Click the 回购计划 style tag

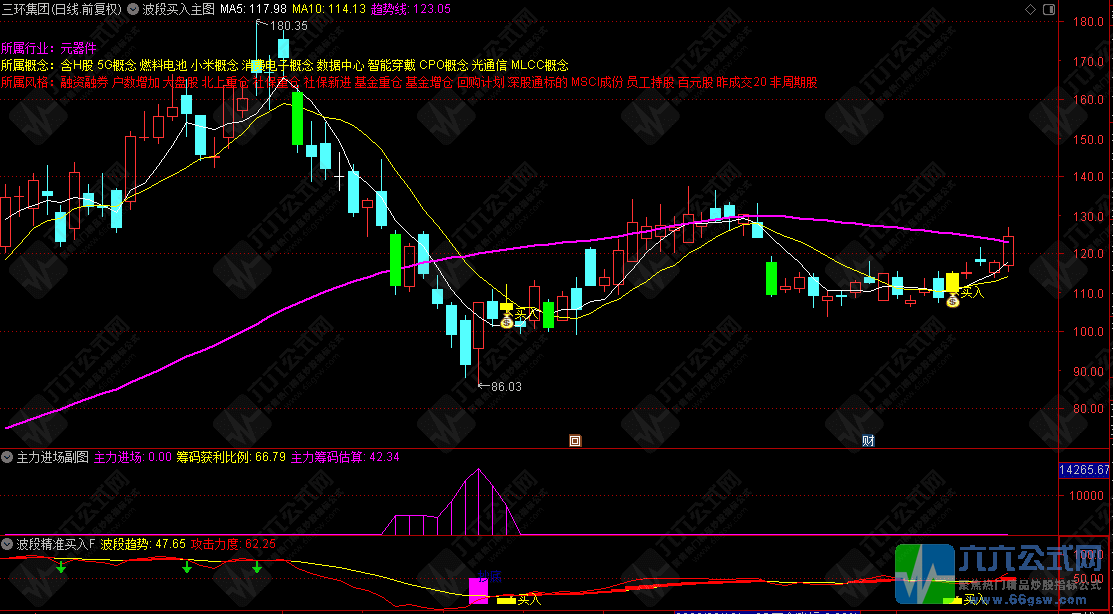[481, 82]
